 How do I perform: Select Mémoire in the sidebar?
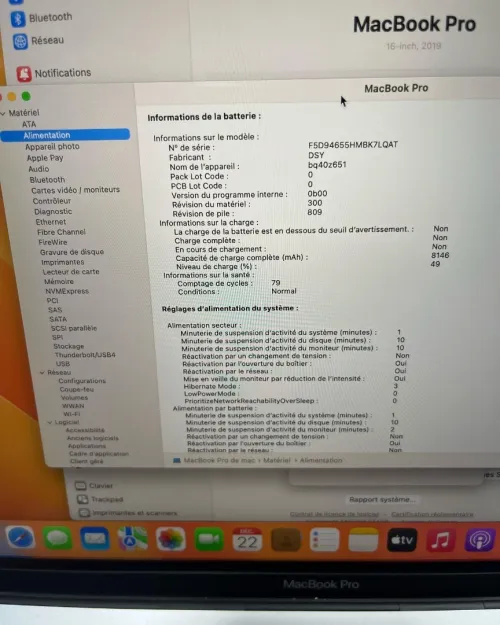(59, 281)
